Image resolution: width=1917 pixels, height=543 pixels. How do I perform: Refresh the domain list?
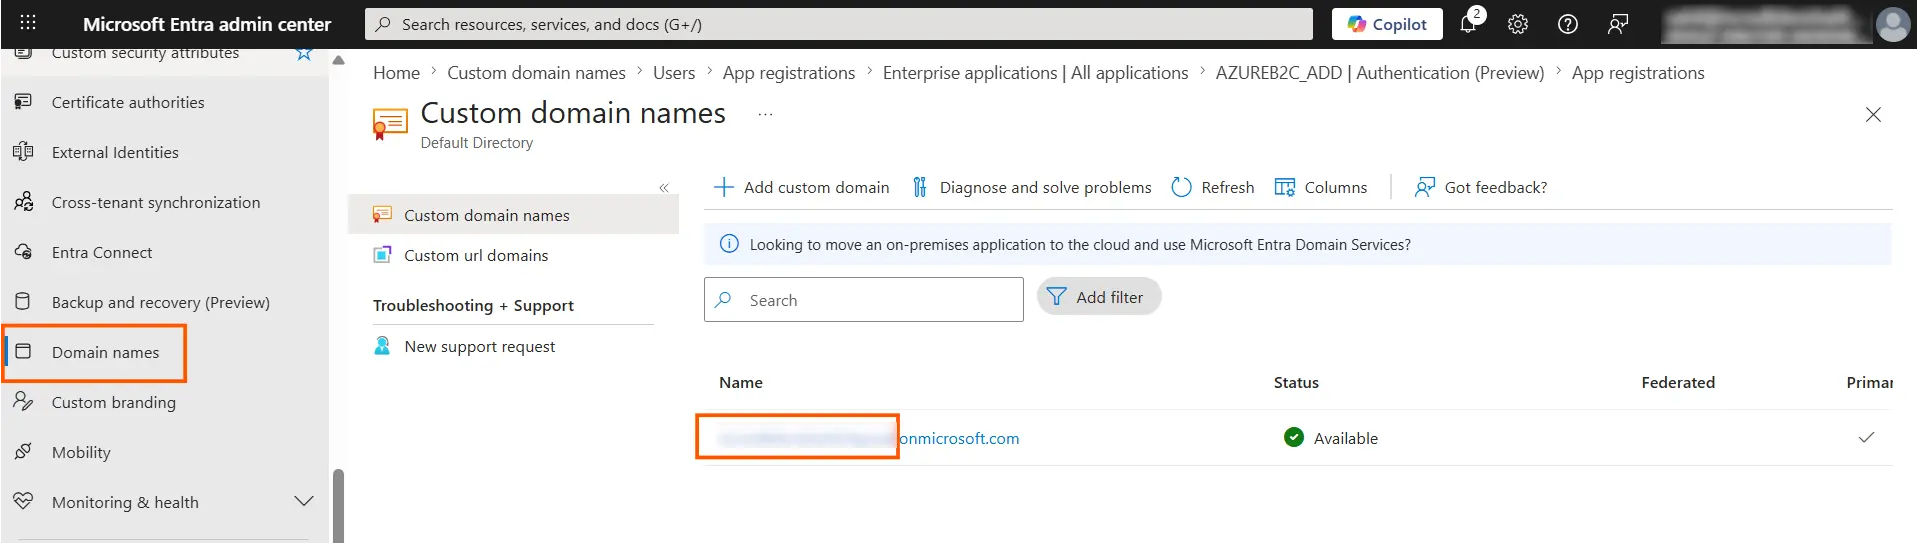coord(1212,187)
